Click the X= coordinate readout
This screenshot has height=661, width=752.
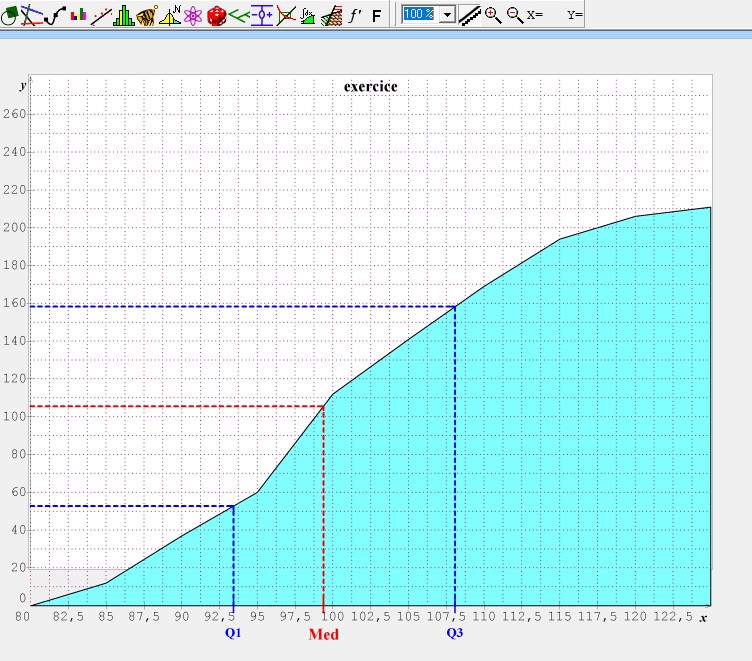(535, 15)
